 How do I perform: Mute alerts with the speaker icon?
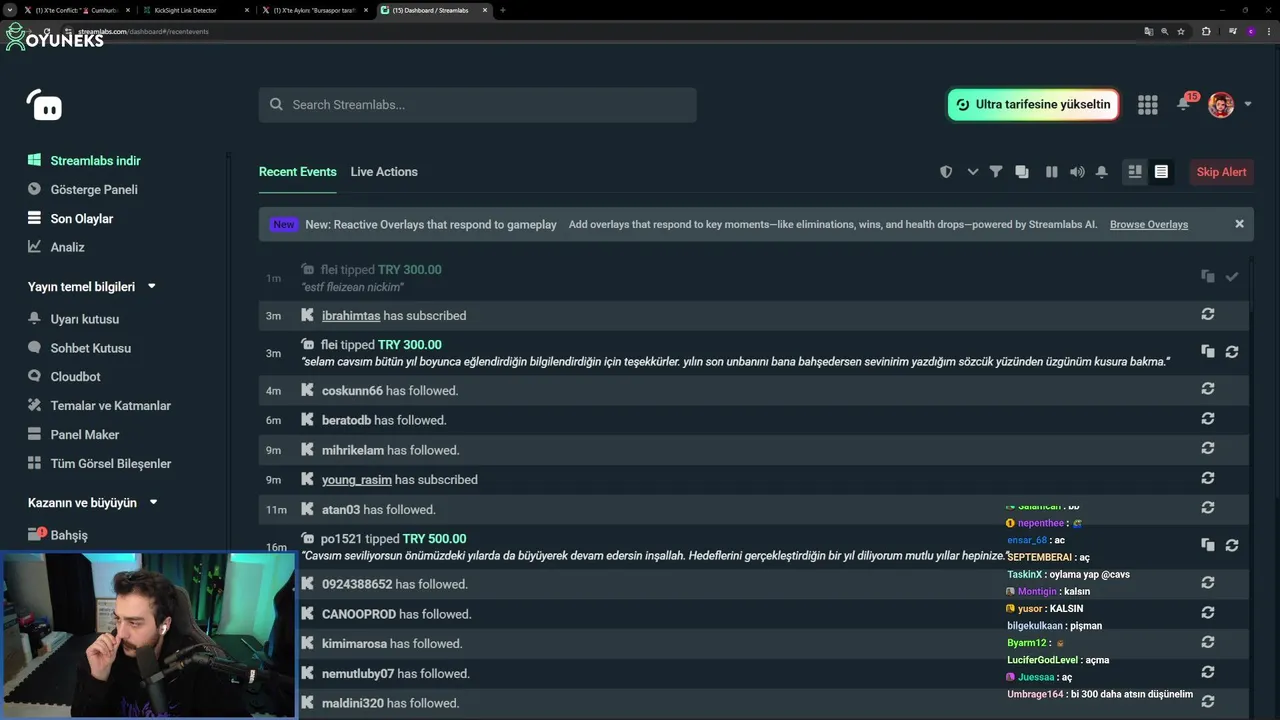(x=1077, y=172)
